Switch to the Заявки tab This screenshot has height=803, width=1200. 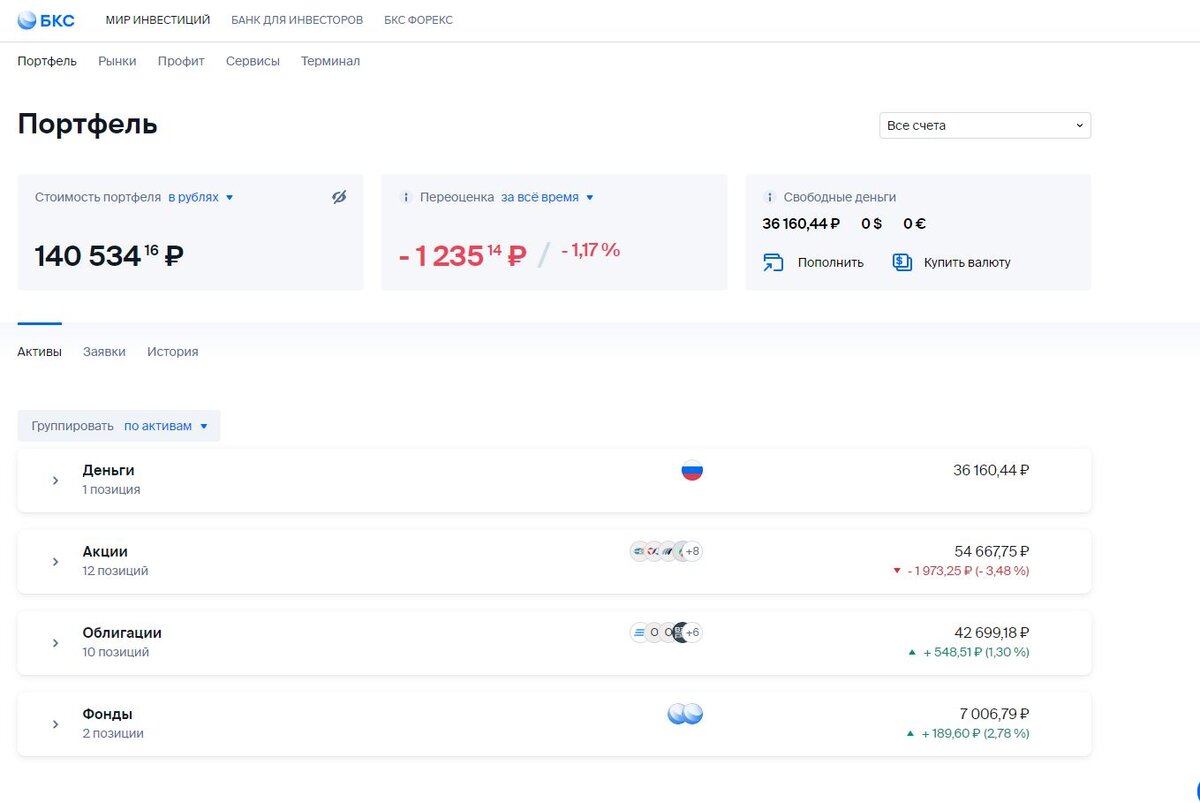[x=104, y=352]
